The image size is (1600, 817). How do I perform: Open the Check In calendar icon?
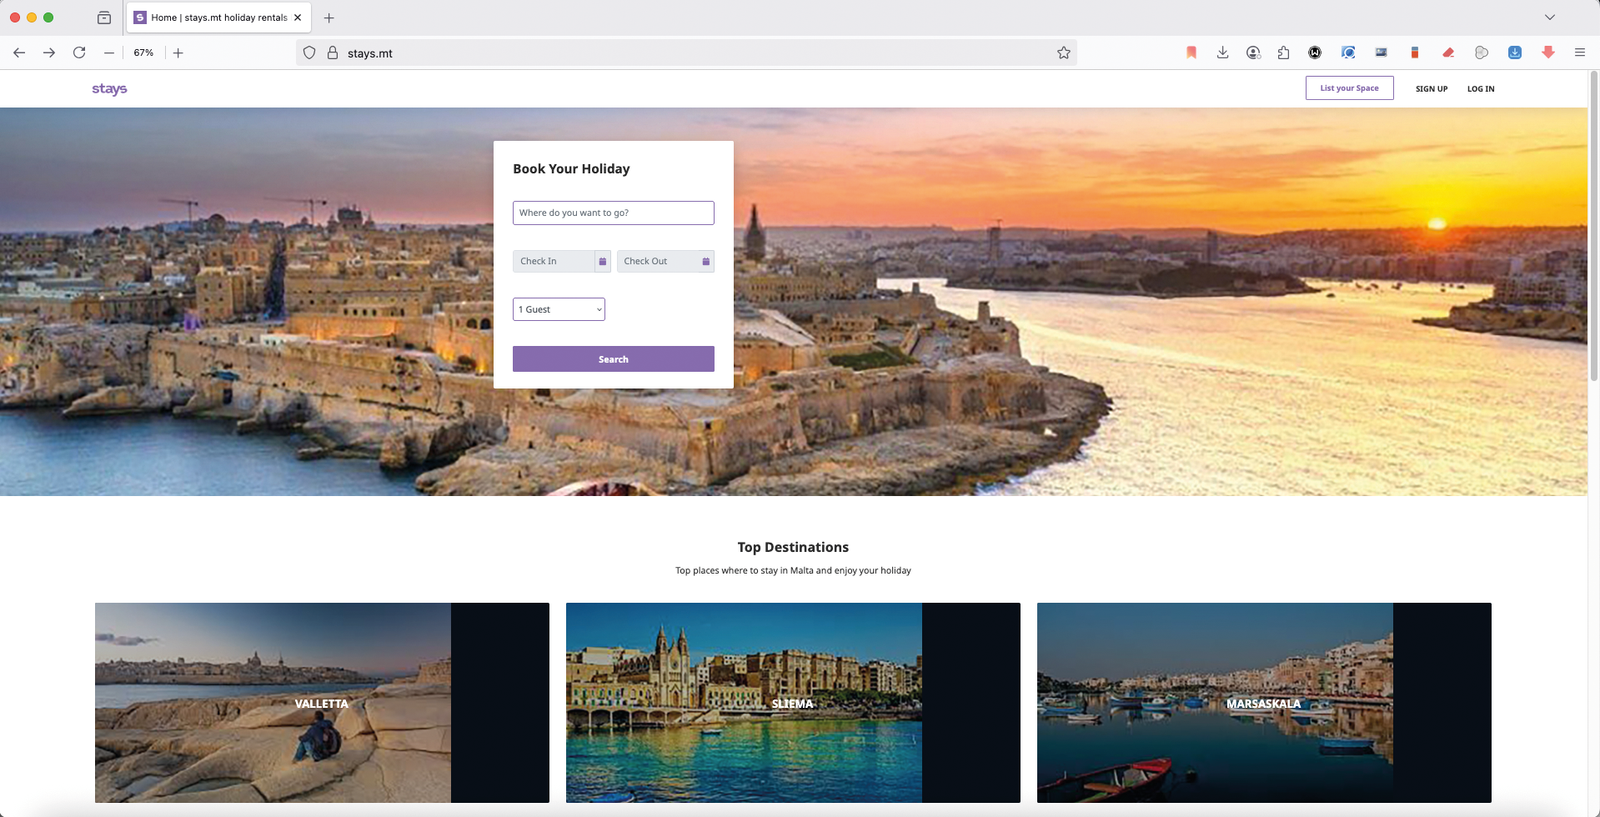(602, 261)
